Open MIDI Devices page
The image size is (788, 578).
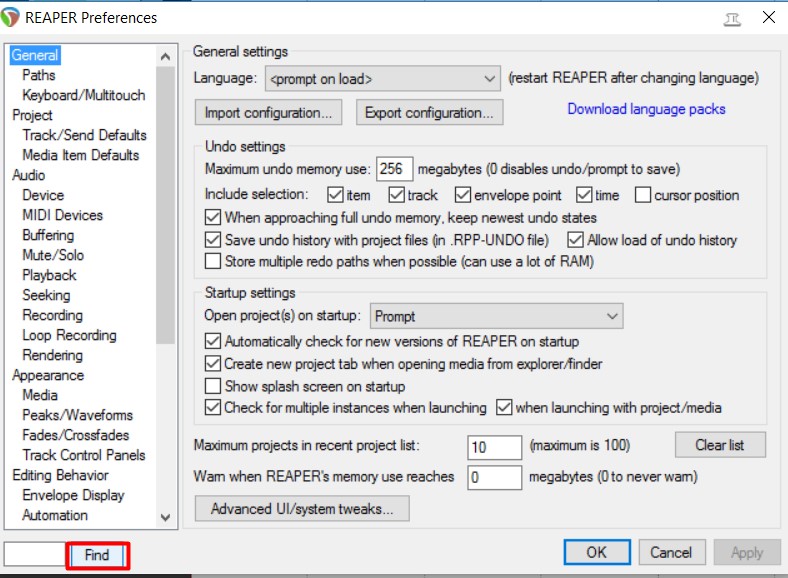[x=62, y=215]
